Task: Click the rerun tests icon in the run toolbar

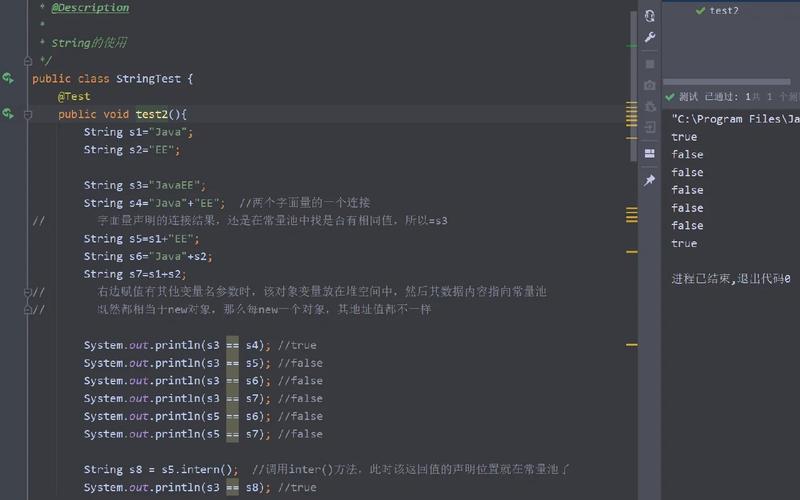Action: point(649,16)
